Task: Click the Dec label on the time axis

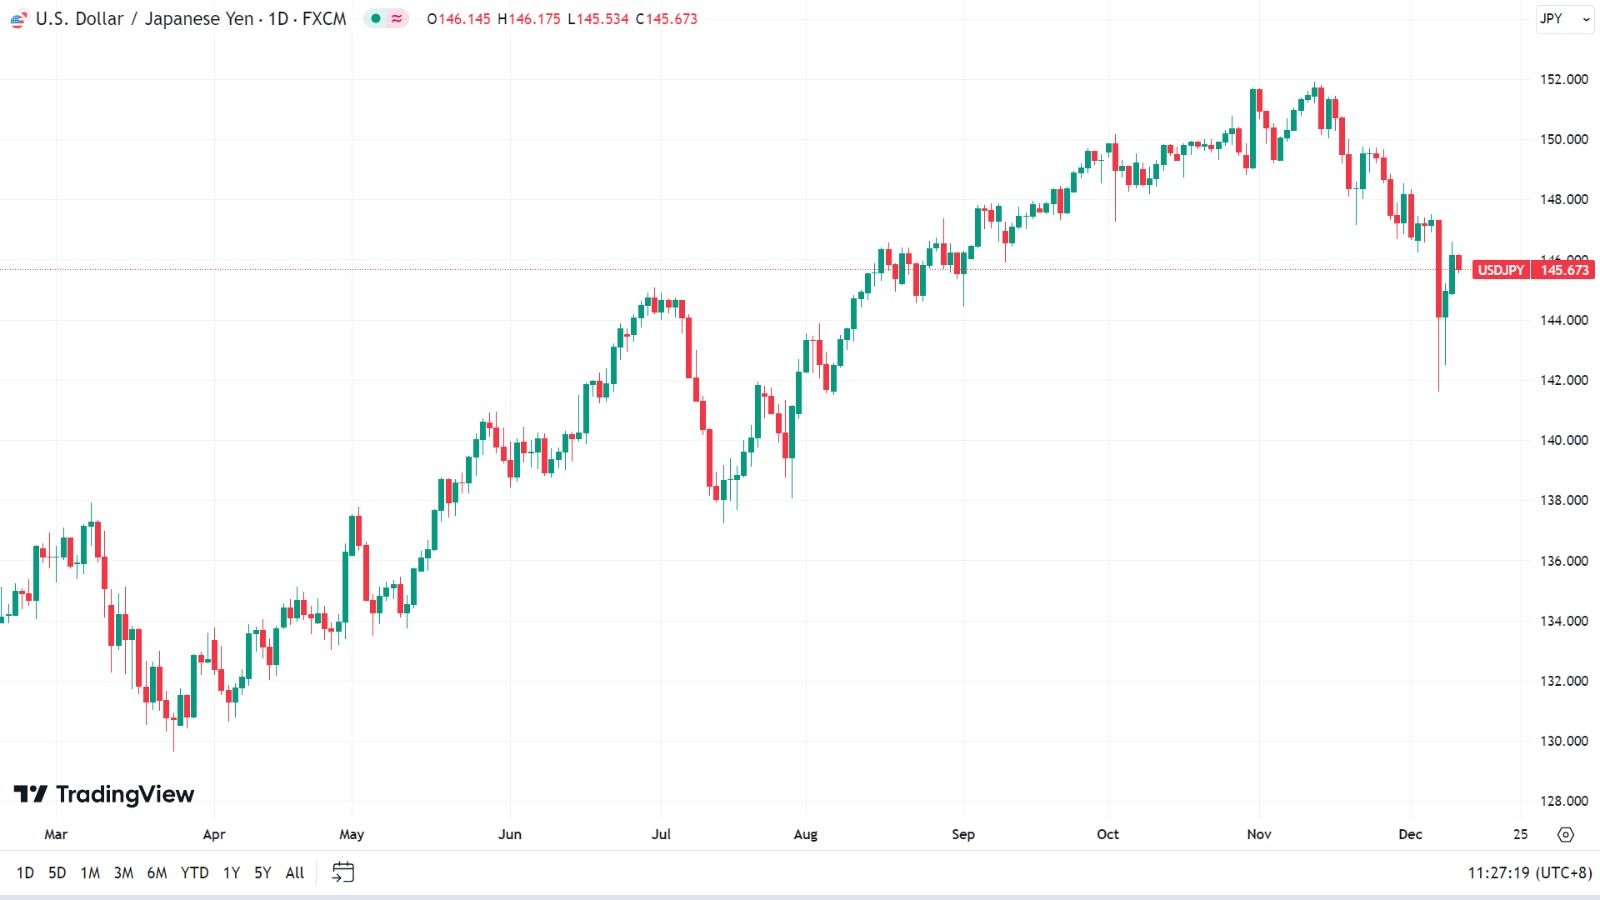Action: 1410,834
